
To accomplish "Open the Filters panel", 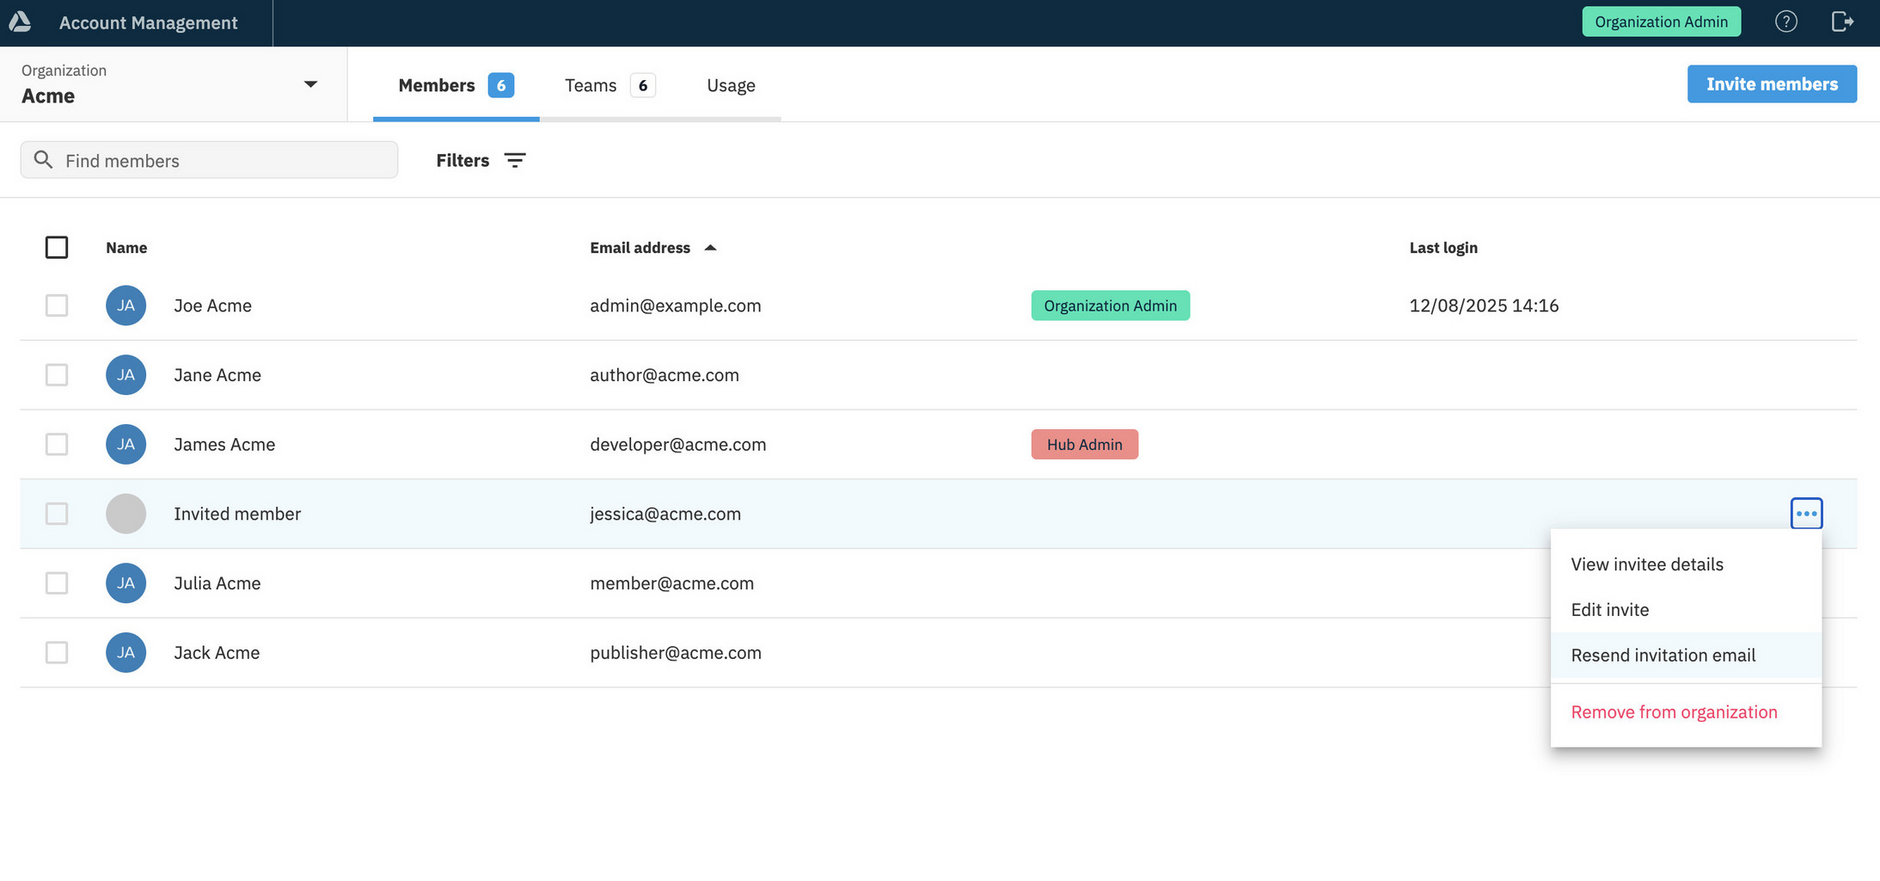I will click(480, 160).
